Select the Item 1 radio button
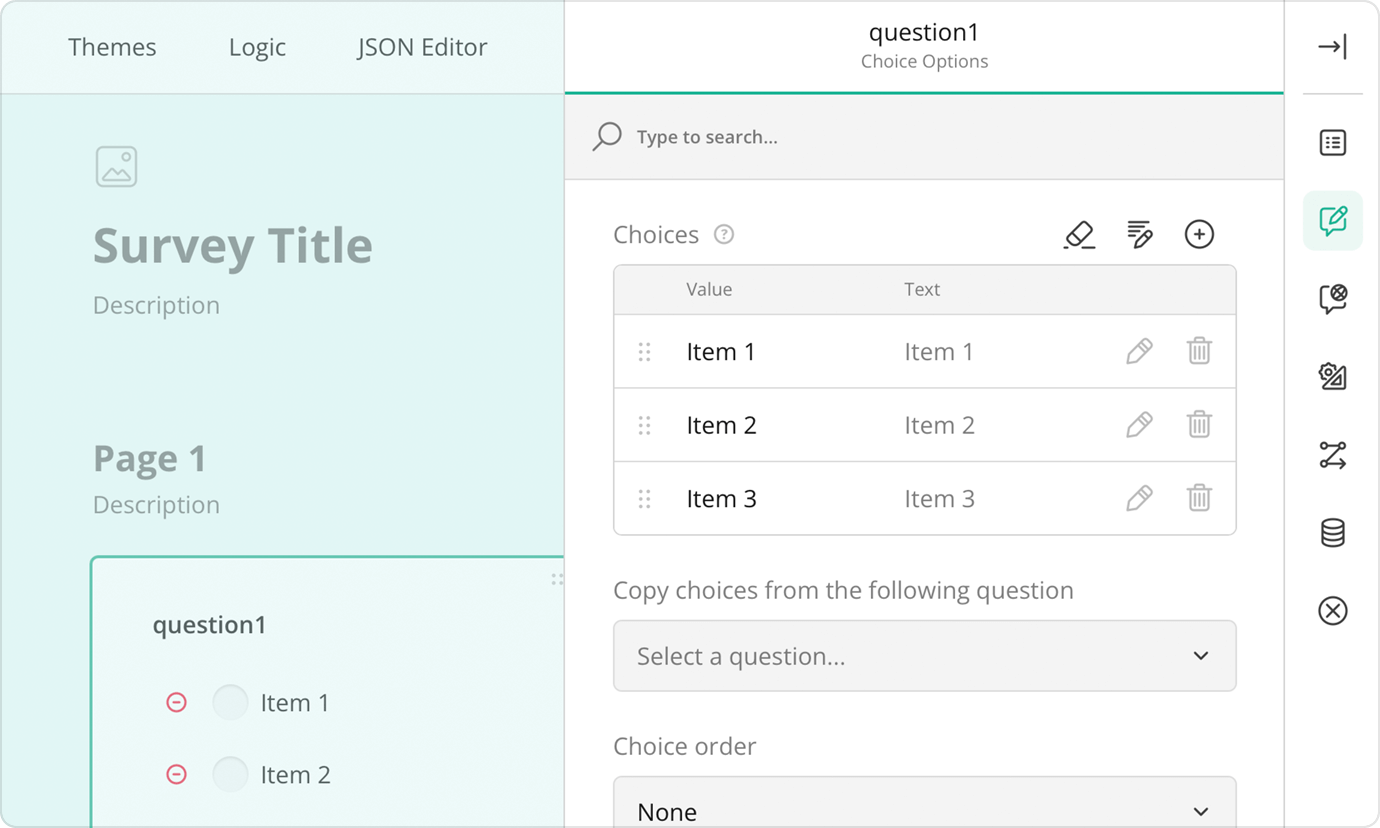1380x828 pixels. tap(230, 702)
